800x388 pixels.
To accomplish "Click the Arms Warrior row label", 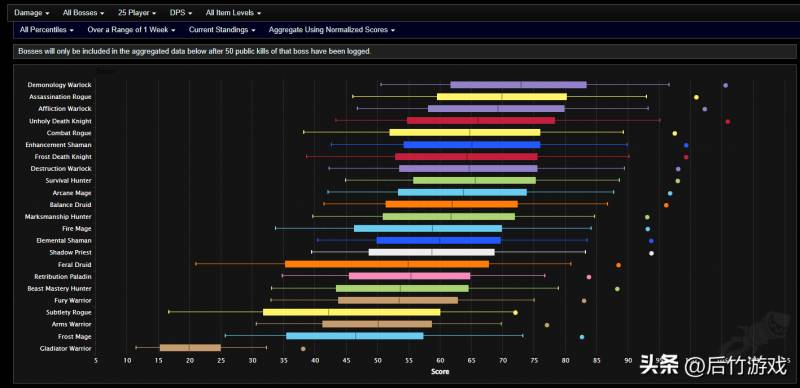I will coord(71,324).
